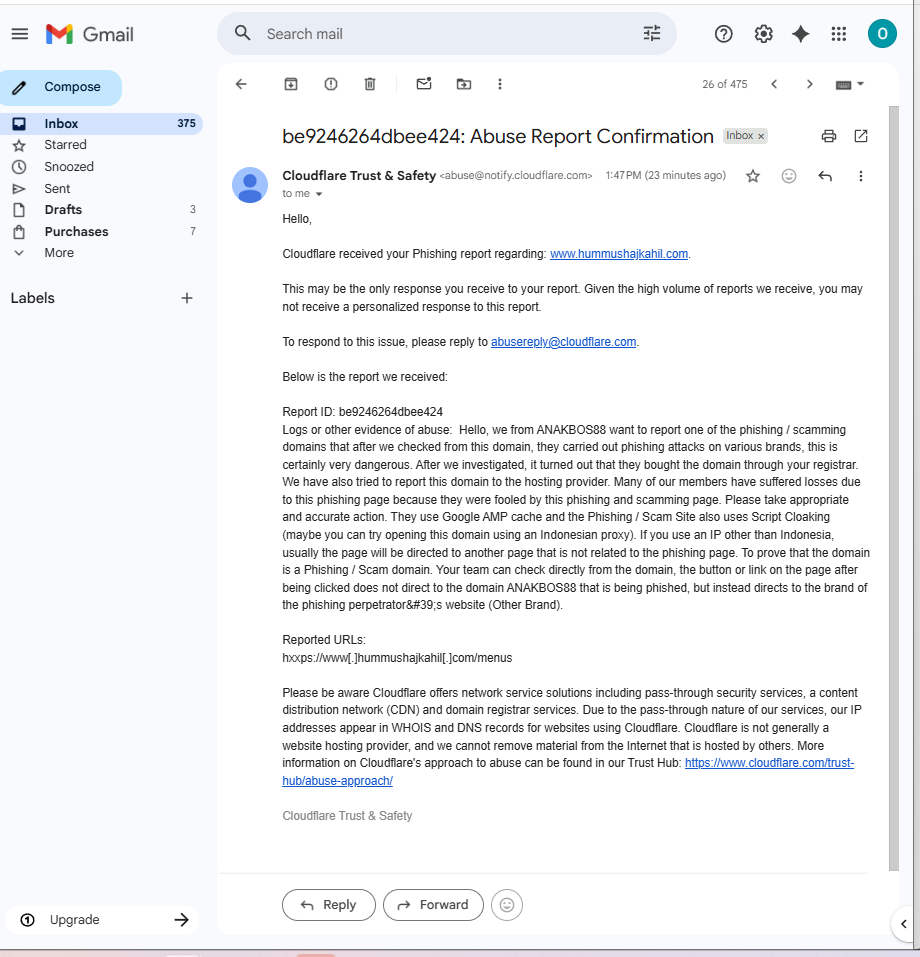This screenshot has height=957, width=920.
Task: Open www.hummushajkahil.com link
Action: [618, 254]
